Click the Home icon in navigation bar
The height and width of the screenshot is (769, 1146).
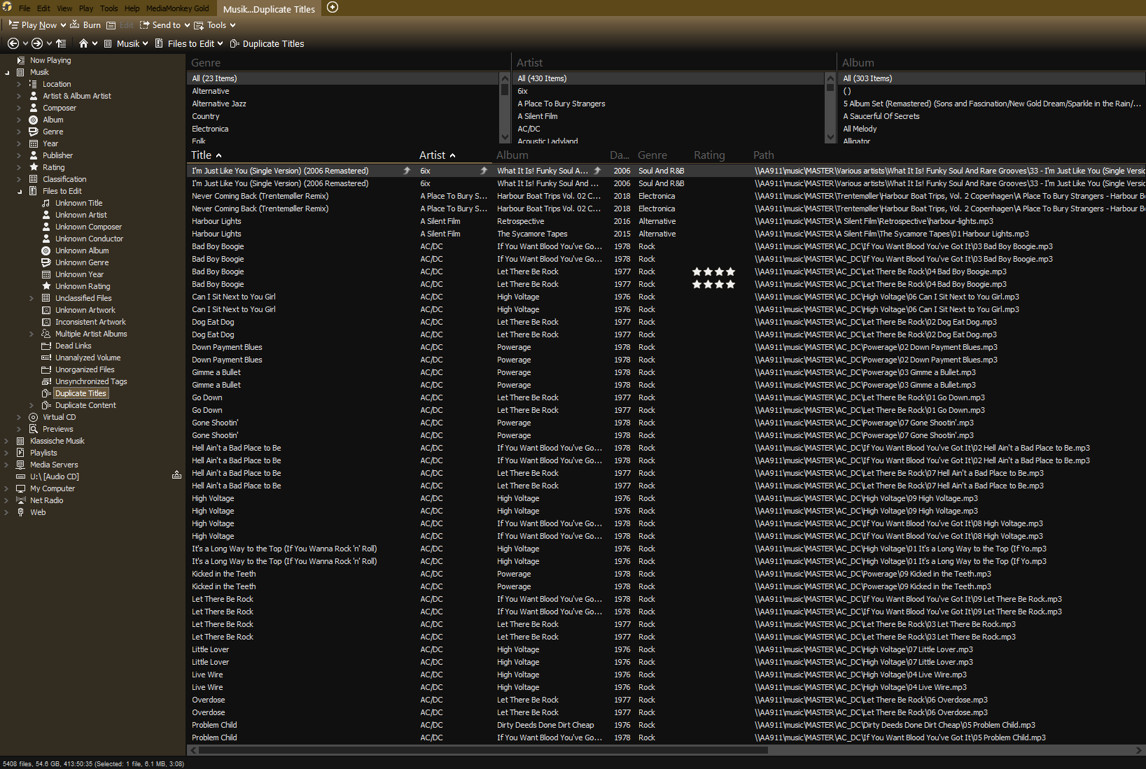pyautogui.click(x=83, y=44)
